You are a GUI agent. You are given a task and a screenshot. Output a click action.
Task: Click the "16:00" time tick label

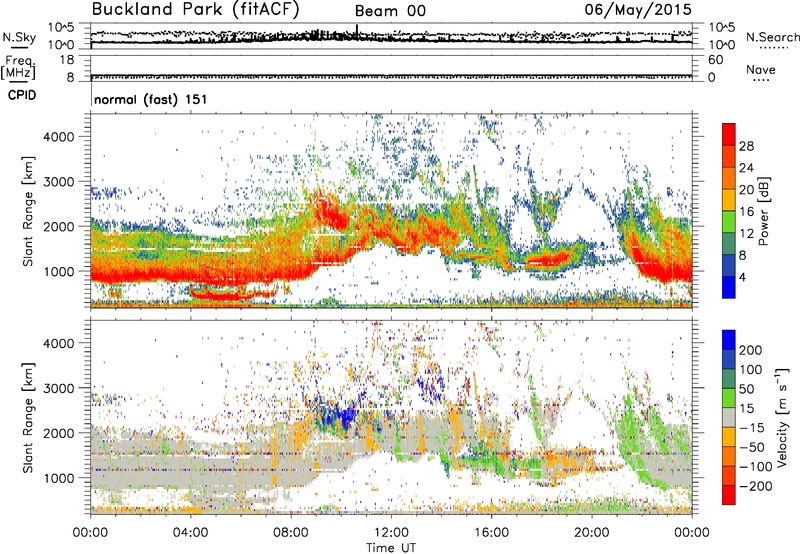[491, 533]
